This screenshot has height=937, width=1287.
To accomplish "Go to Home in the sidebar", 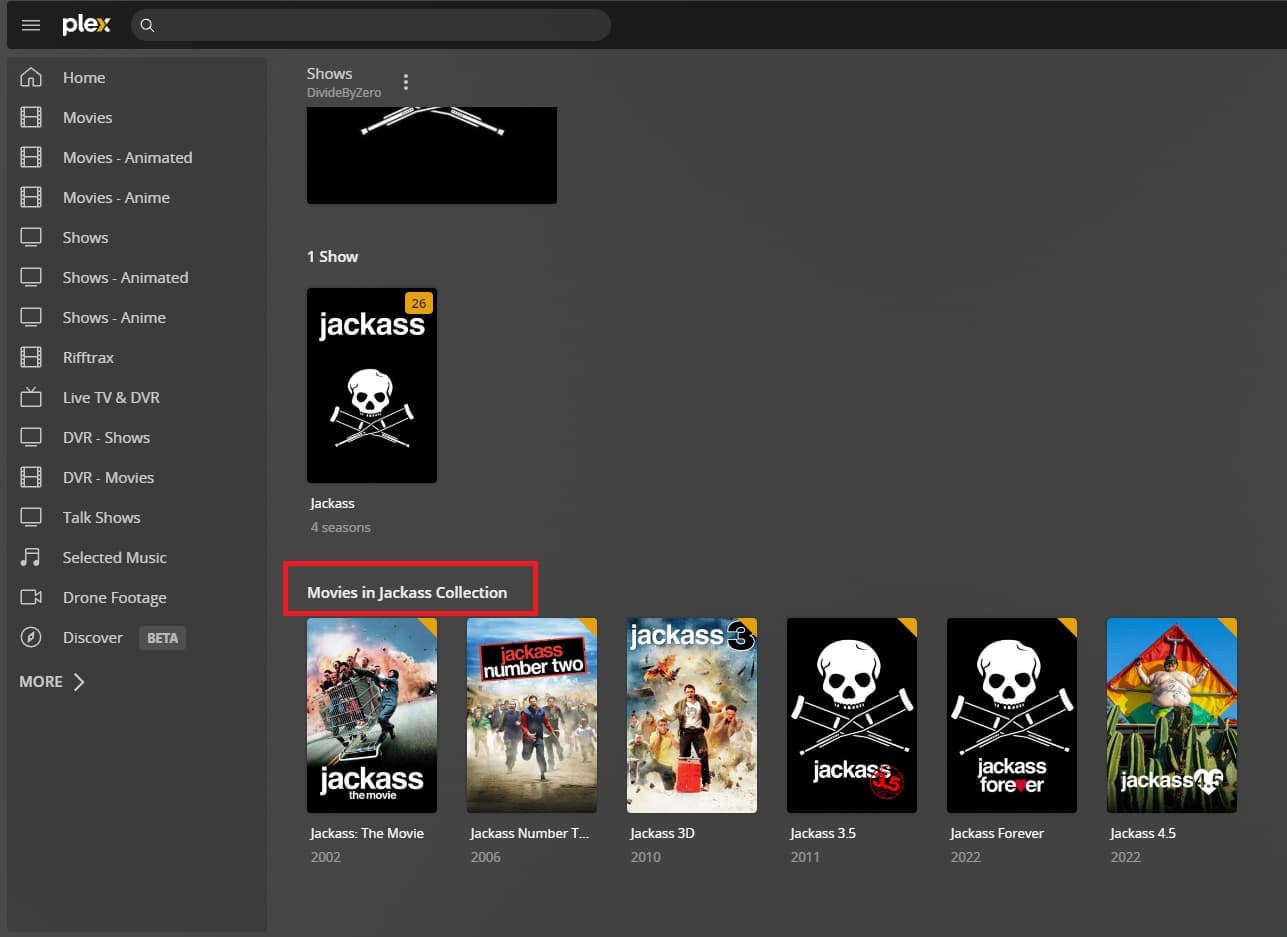I will (84, 77).
